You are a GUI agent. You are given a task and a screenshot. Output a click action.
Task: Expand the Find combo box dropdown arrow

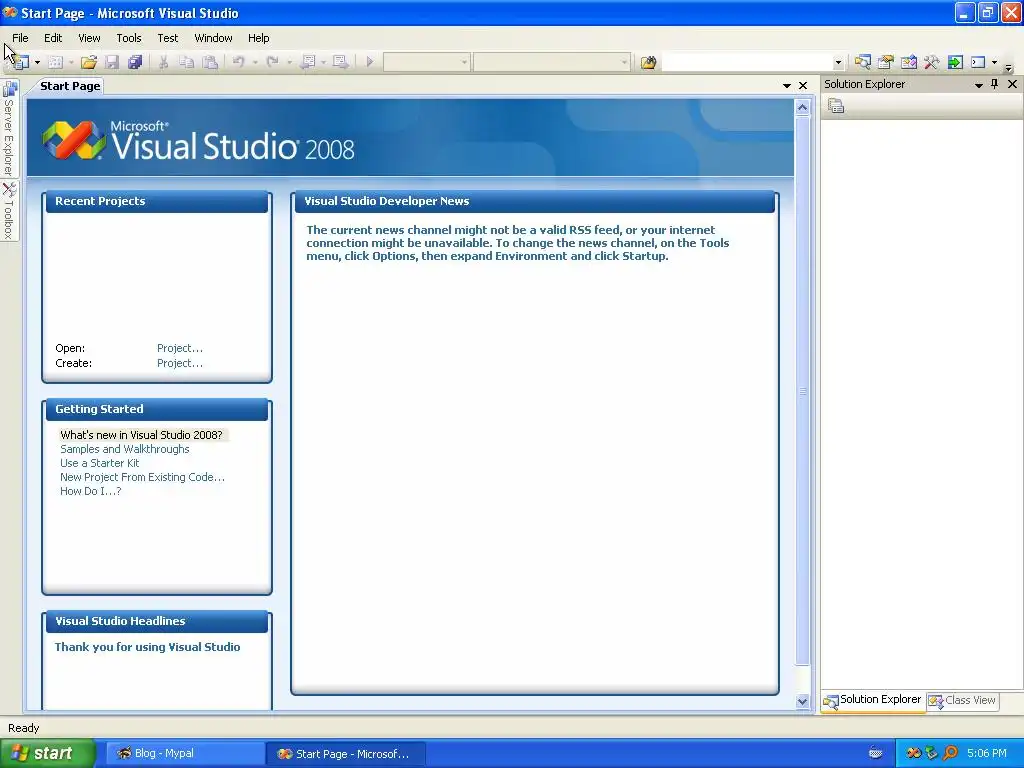[x=839, y=63]
